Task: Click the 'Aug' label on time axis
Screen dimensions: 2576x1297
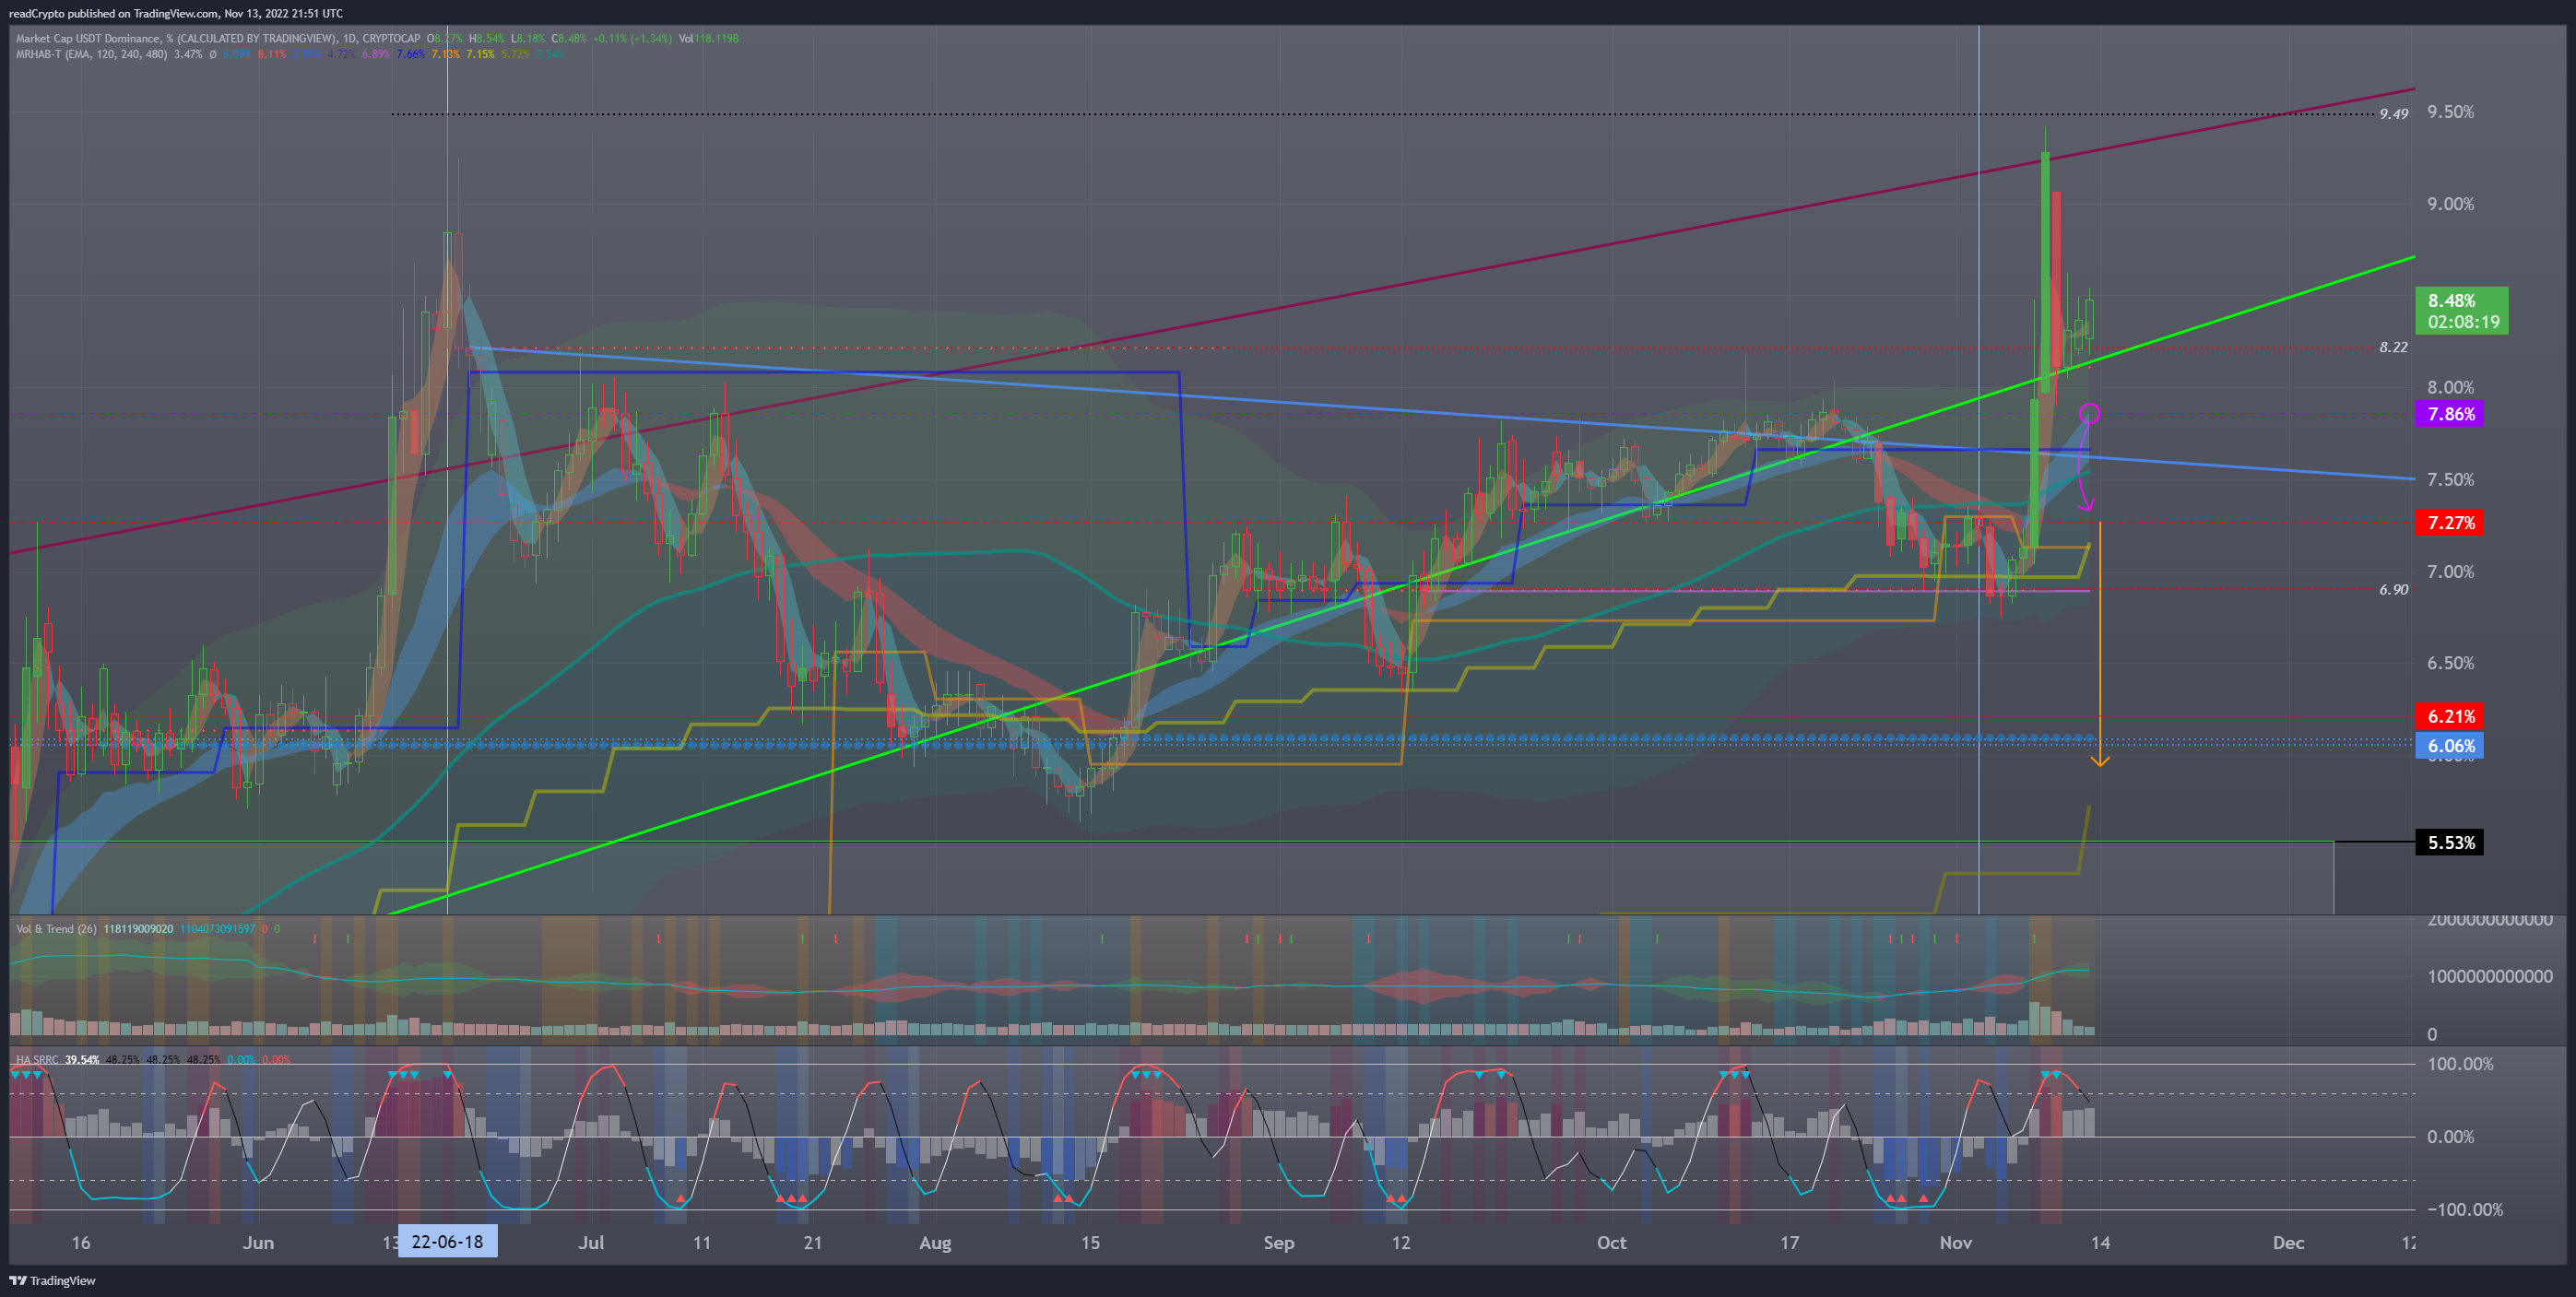Action: [935, 1243]
